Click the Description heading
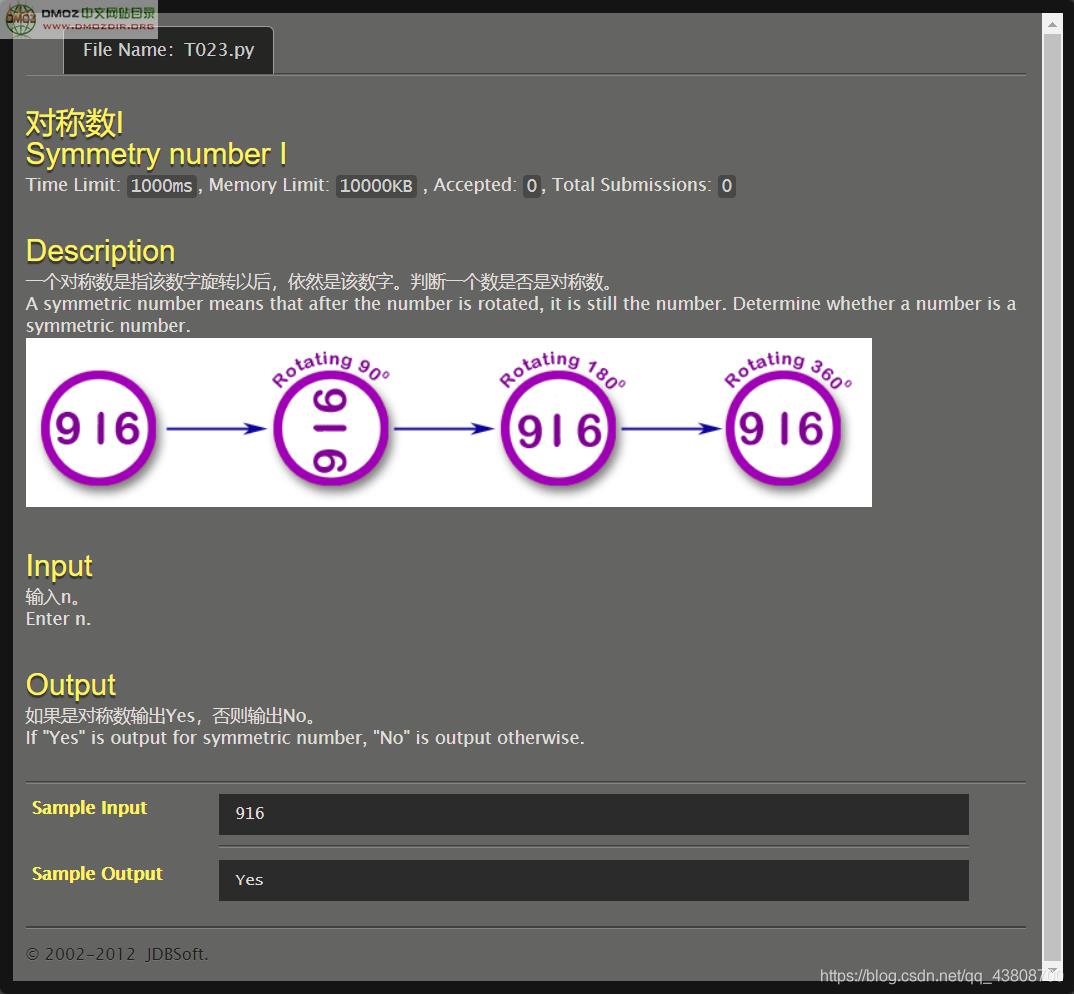 click(101, 251)
